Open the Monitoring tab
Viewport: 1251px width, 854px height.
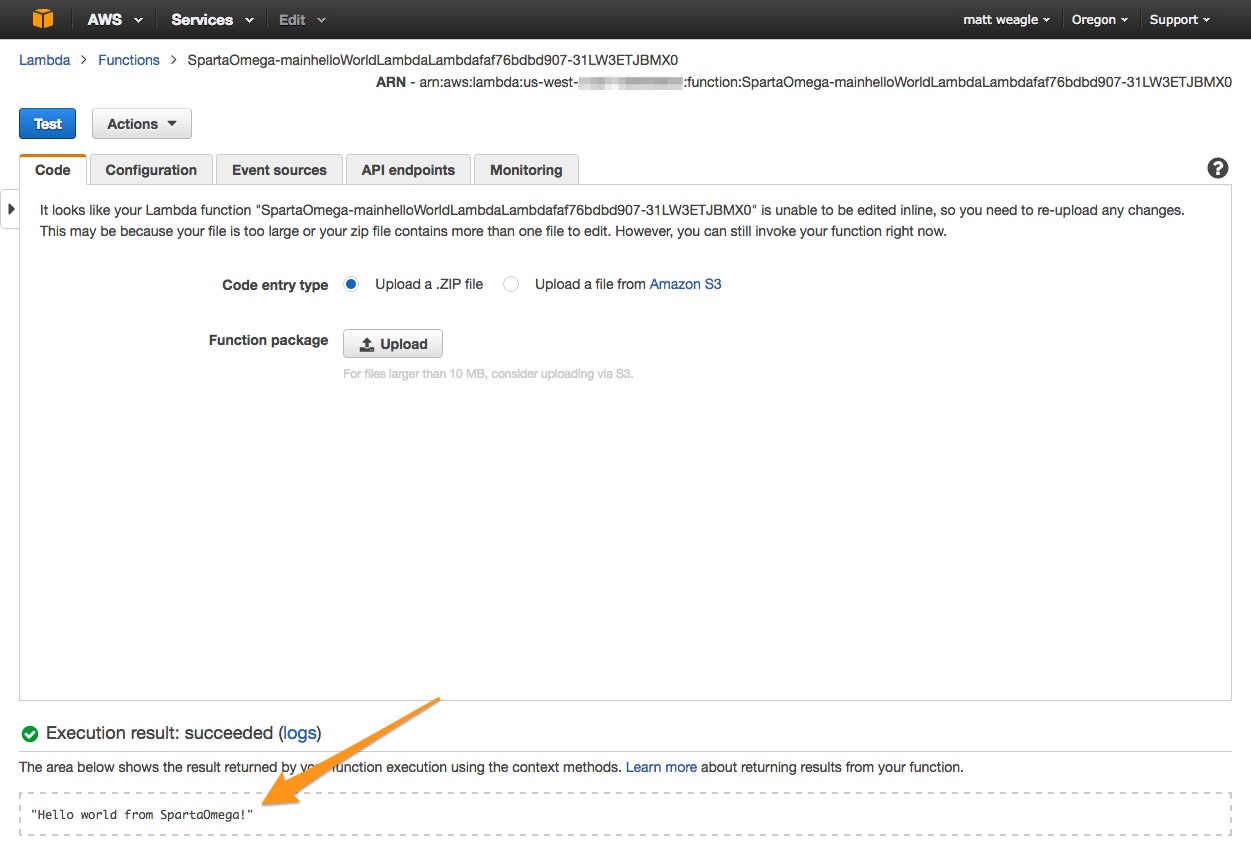[526, 170]
